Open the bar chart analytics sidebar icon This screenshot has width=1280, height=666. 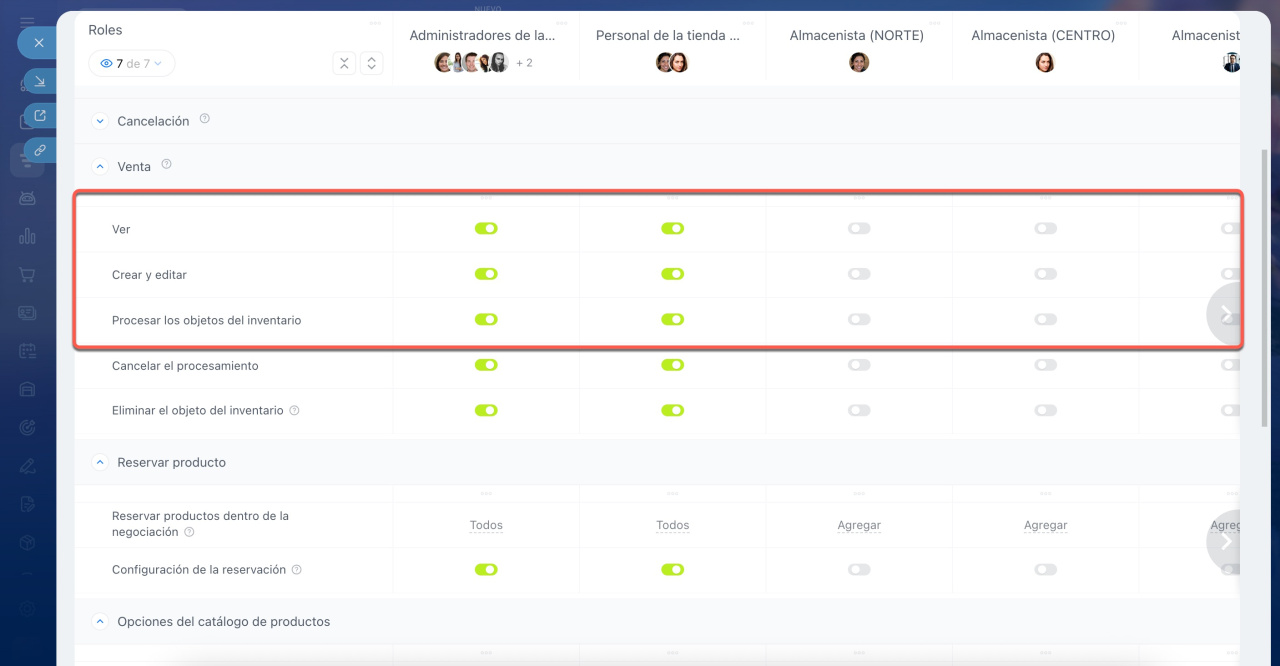click(x=27, y=236)
